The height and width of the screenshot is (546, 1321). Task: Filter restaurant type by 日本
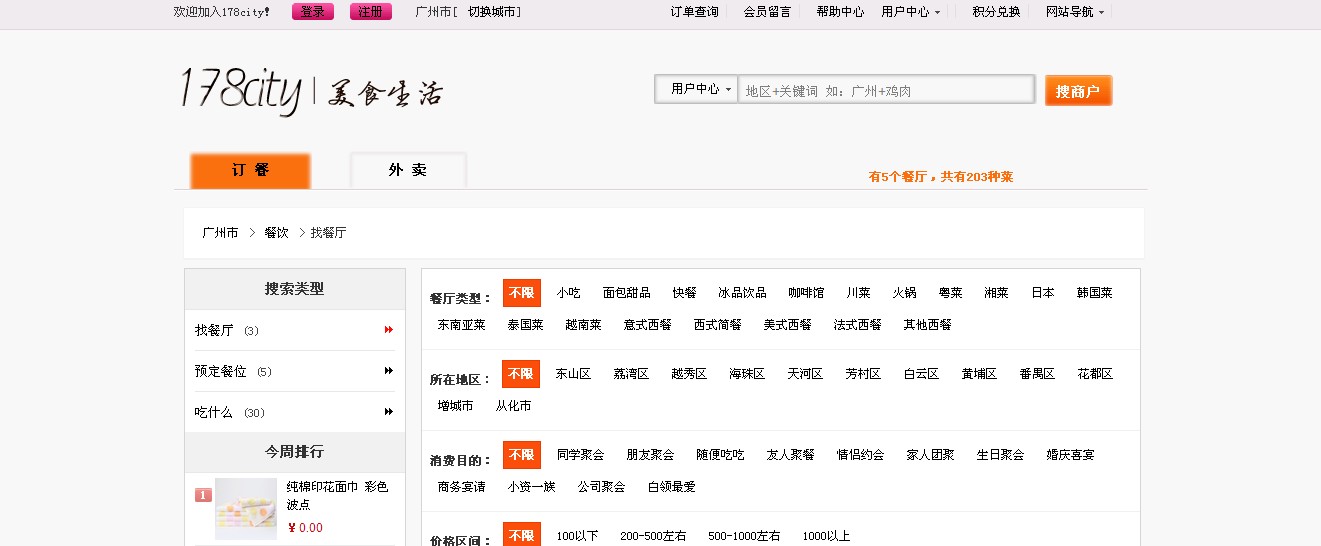tap(1042, 293)
